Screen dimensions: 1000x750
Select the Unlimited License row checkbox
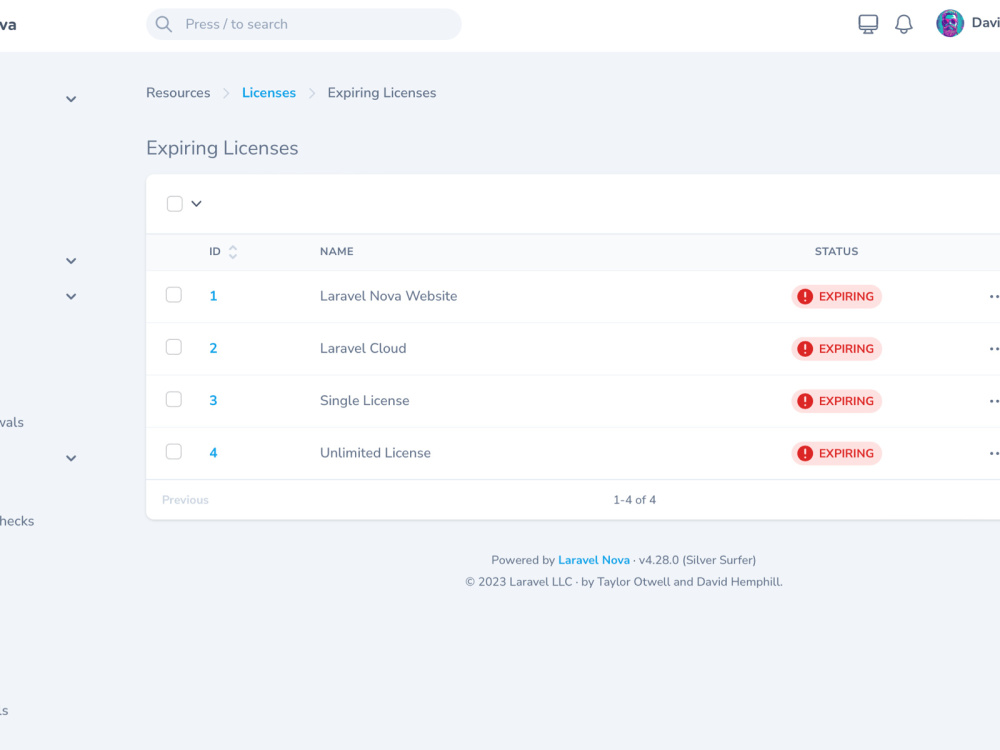pyautogui.click(x=173, y=452)
